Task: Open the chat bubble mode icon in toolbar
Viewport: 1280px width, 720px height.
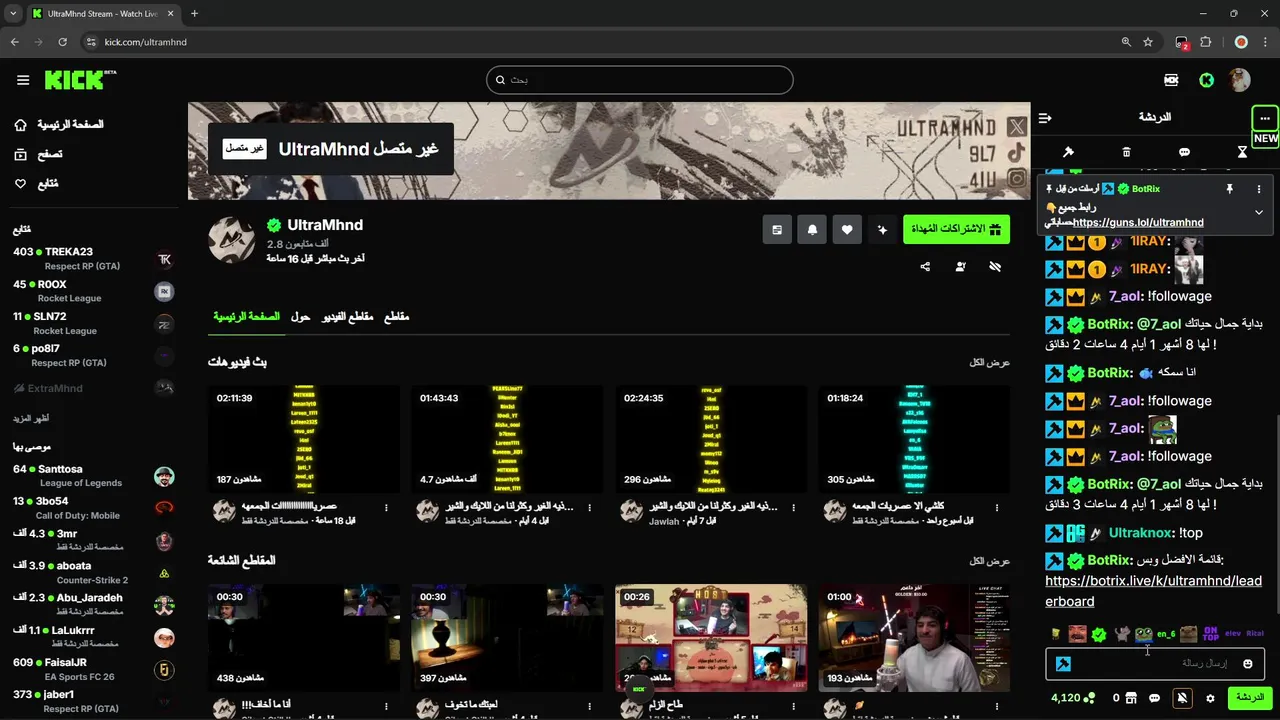Action: pyautogui.click(x=1184, y=152)
